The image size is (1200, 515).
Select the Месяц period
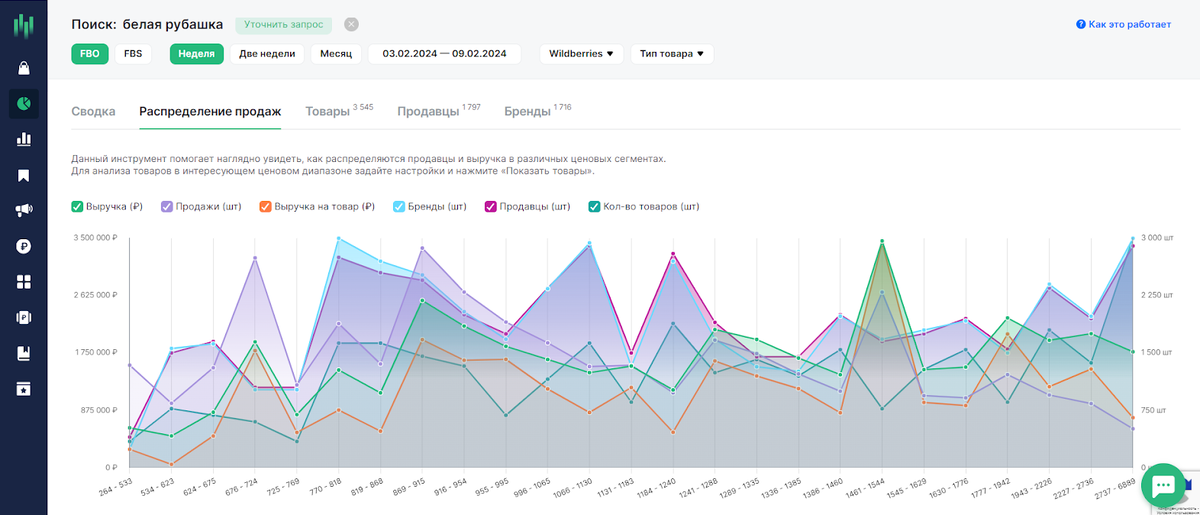pos(337,54)
